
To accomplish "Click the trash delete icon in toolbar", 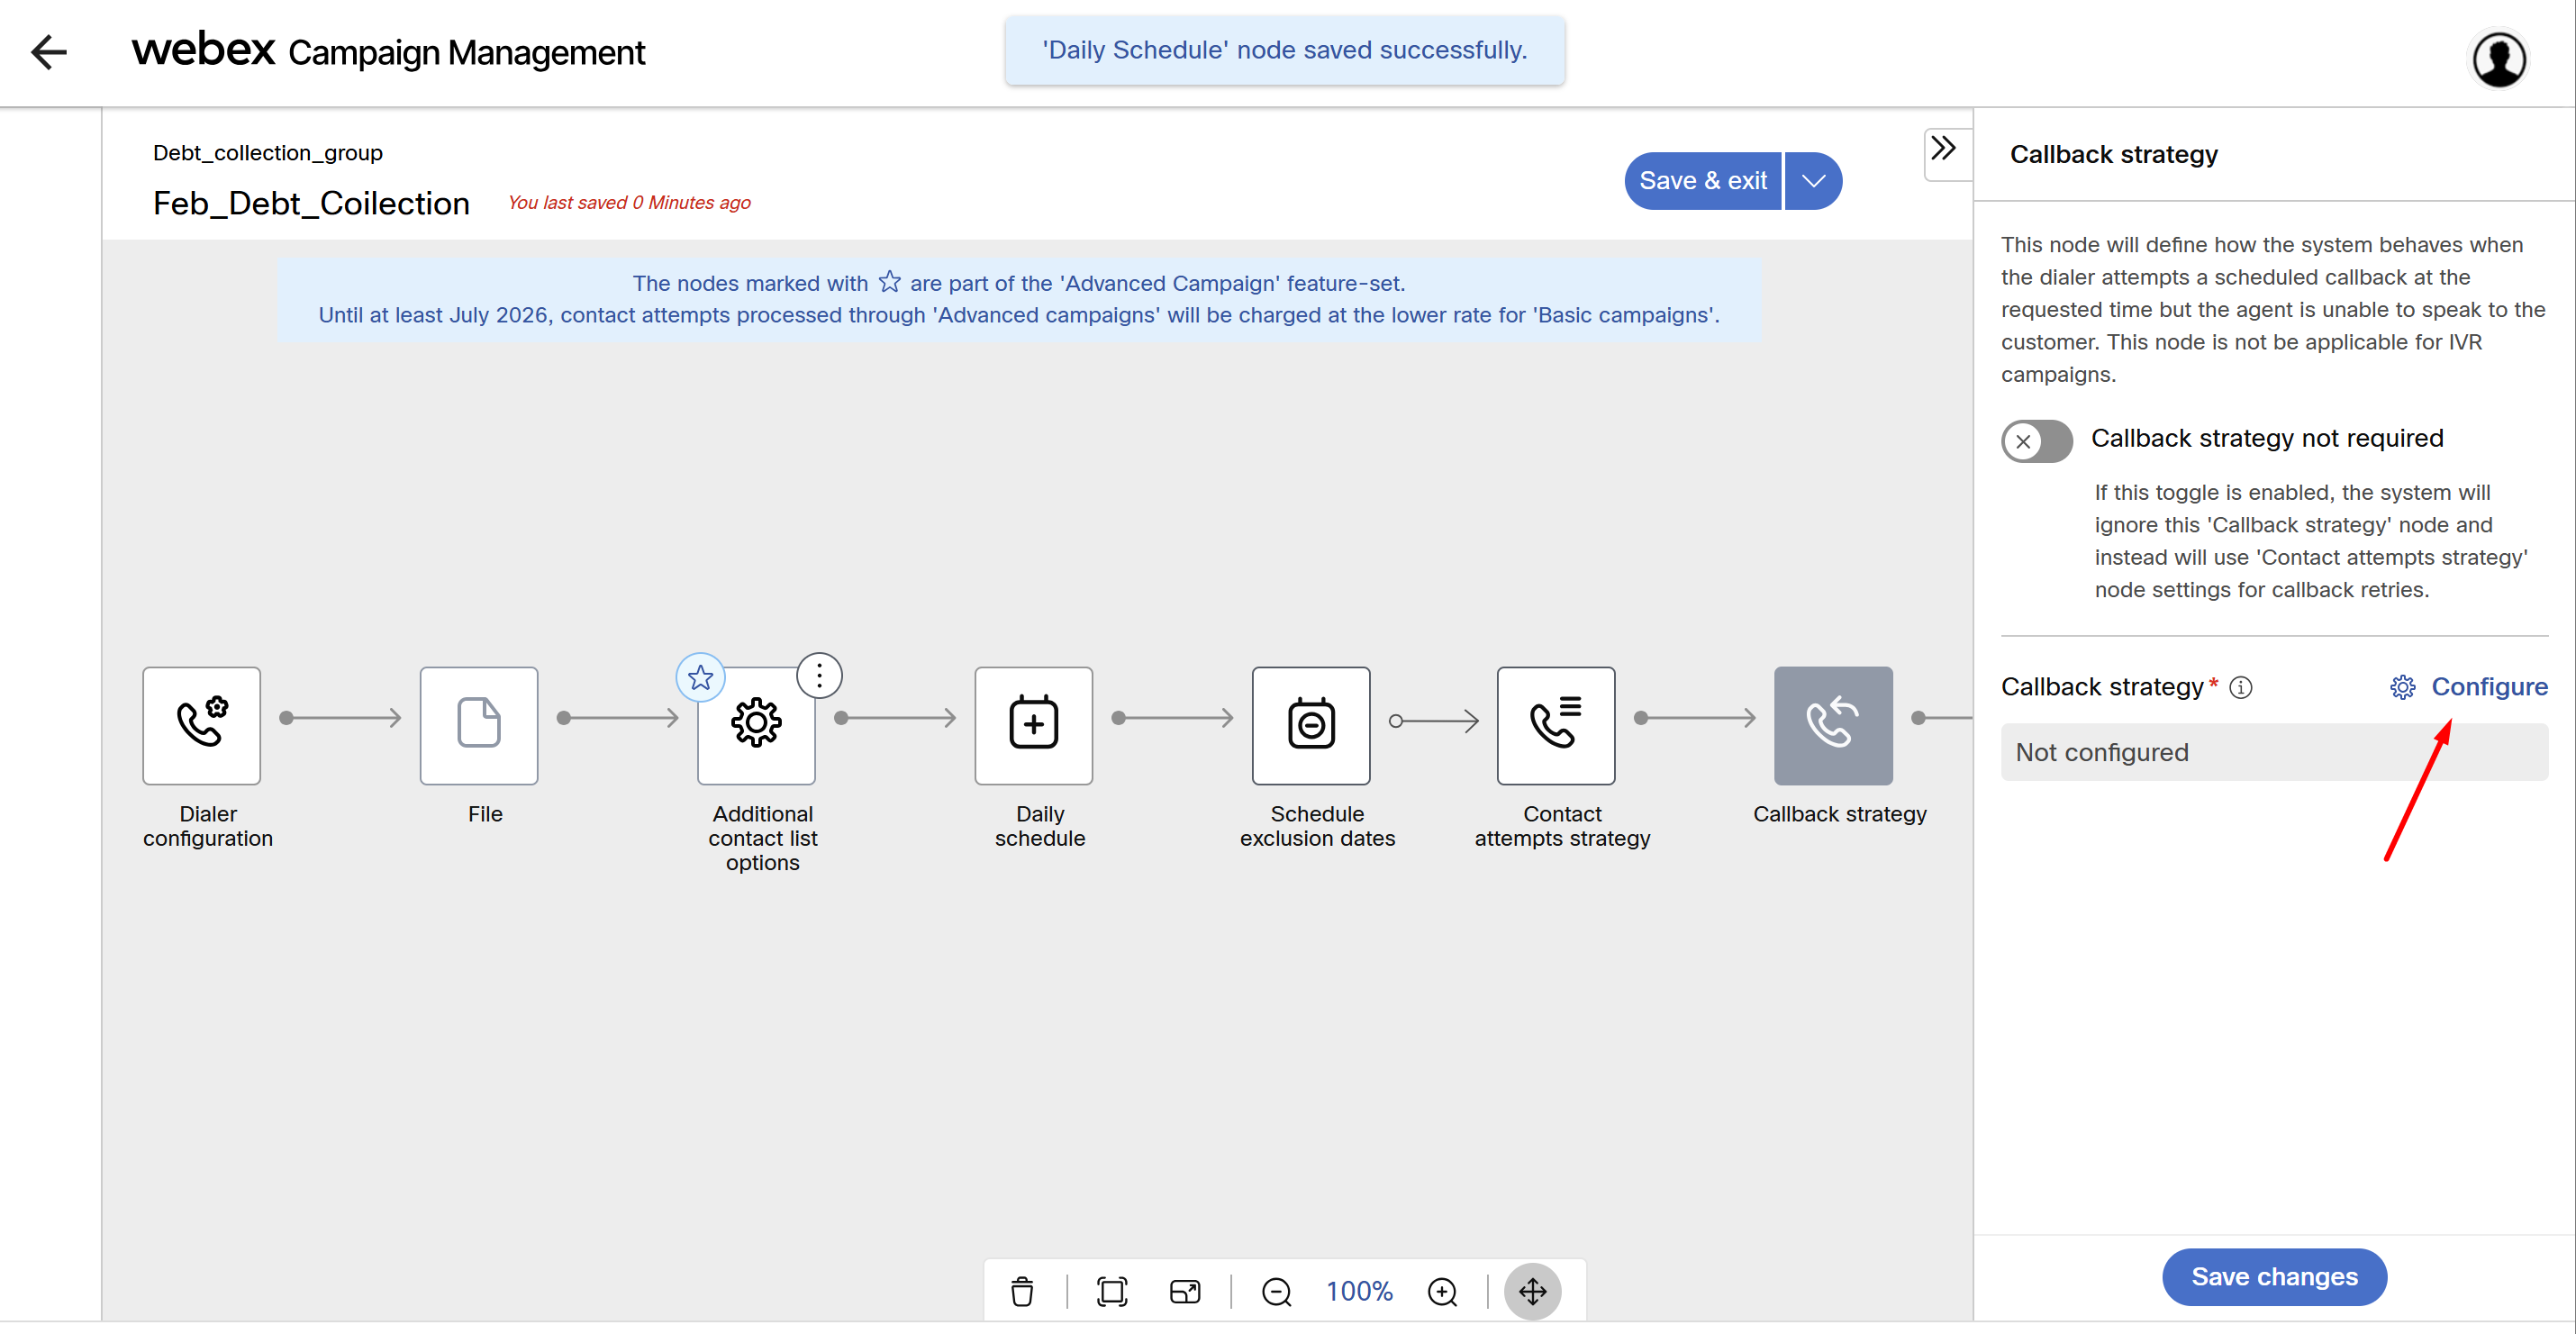I will pos(1021,1291).
